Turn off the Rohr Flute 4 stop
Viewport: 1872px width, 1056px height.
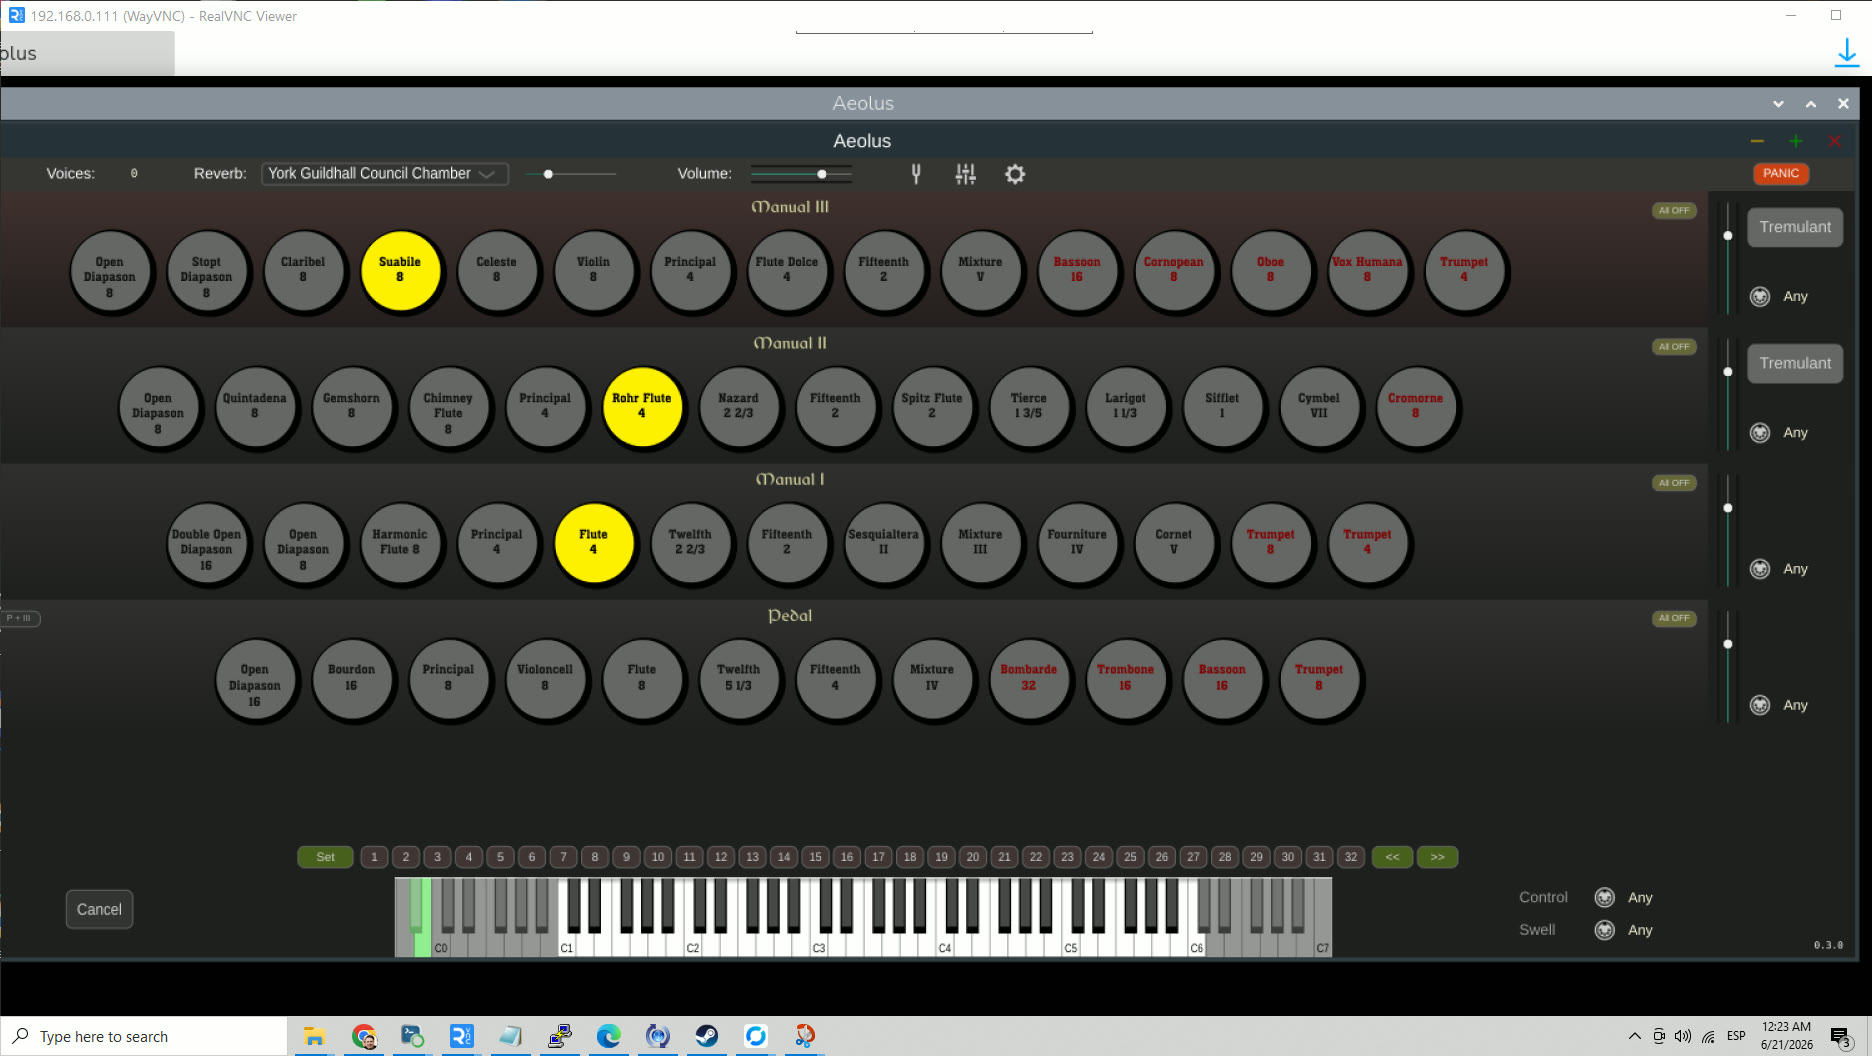point(642,407)
